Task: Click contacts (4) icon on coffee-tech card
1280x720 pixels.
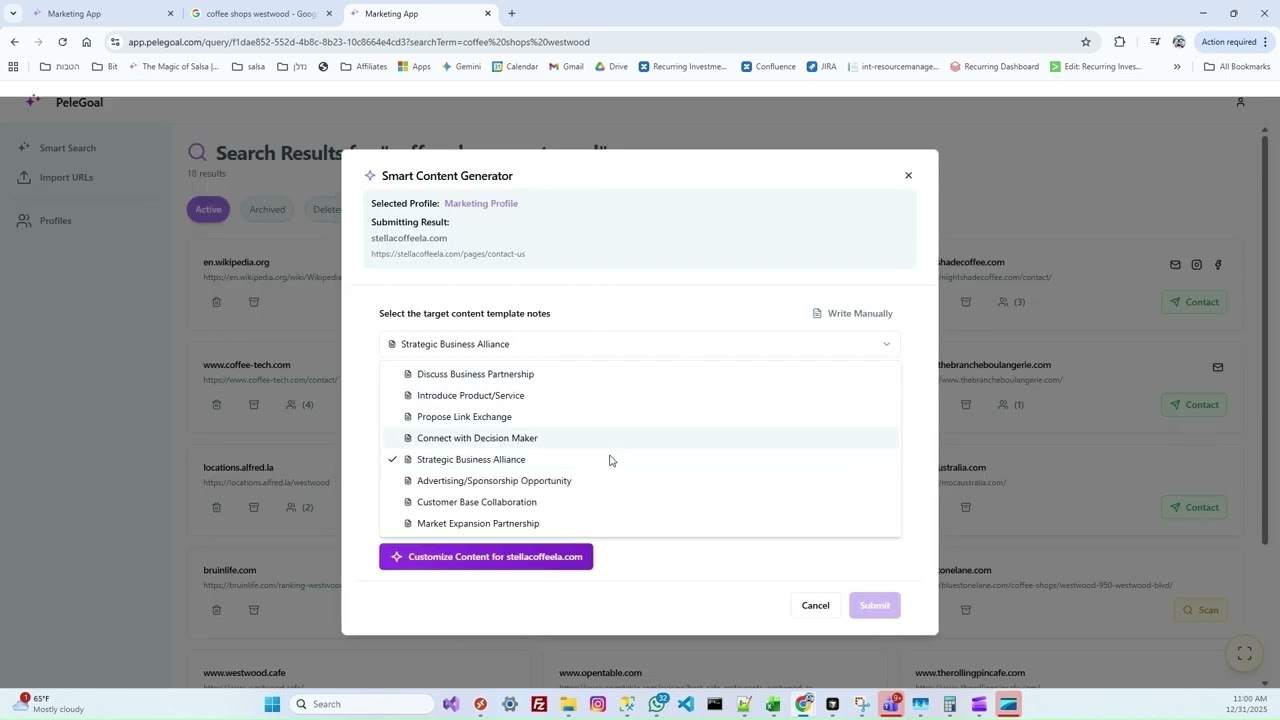Action: click(x=299, y=405)
